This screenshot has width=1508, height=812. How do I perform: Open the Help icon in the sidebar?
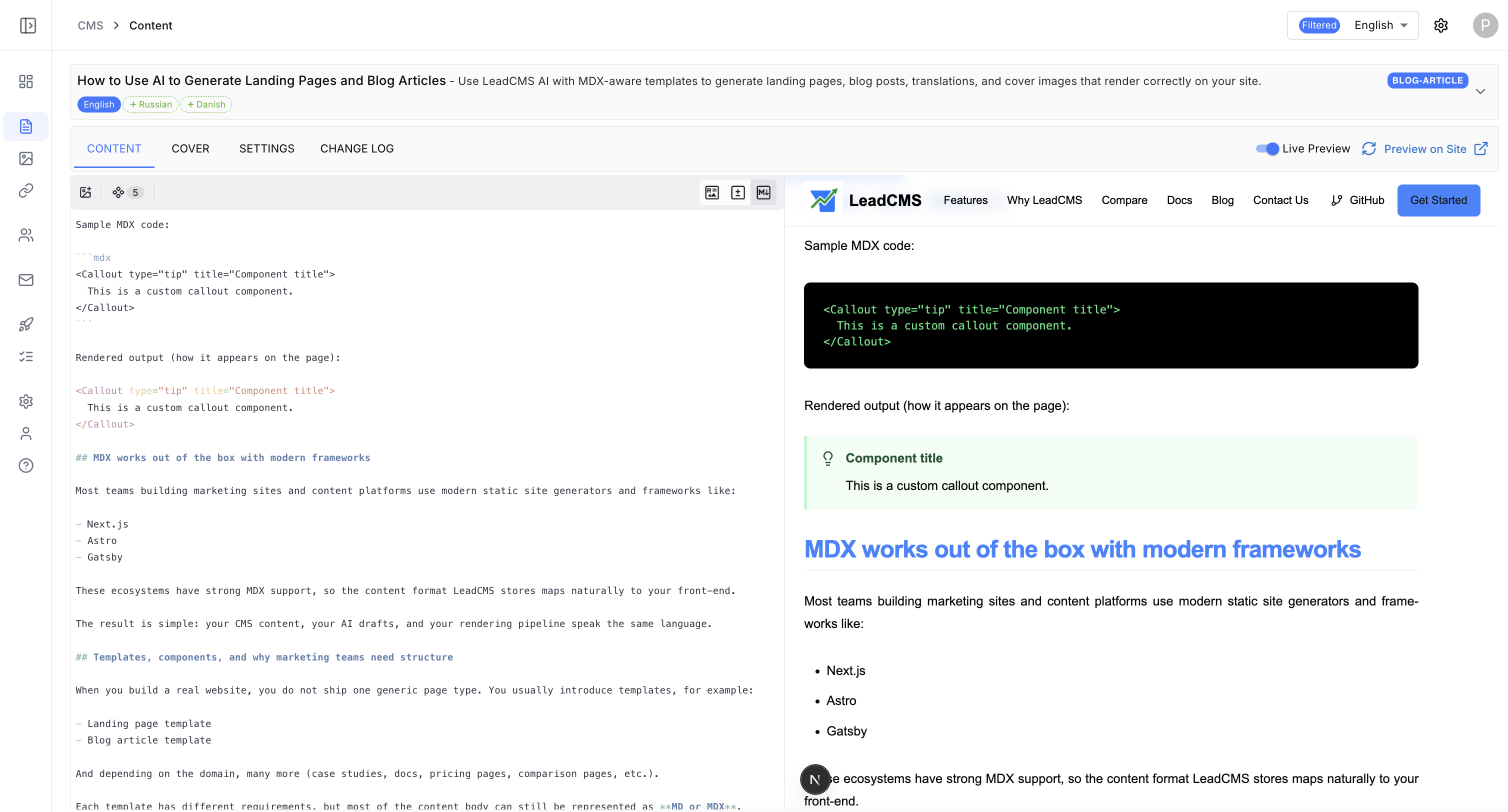coord(26,465)
